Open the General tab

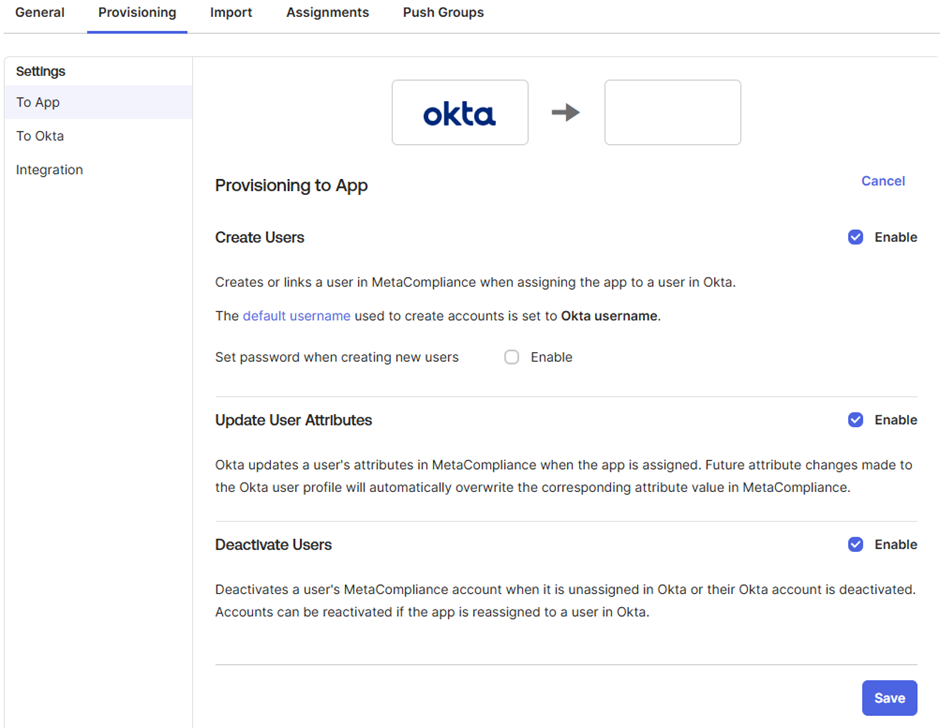40,13
